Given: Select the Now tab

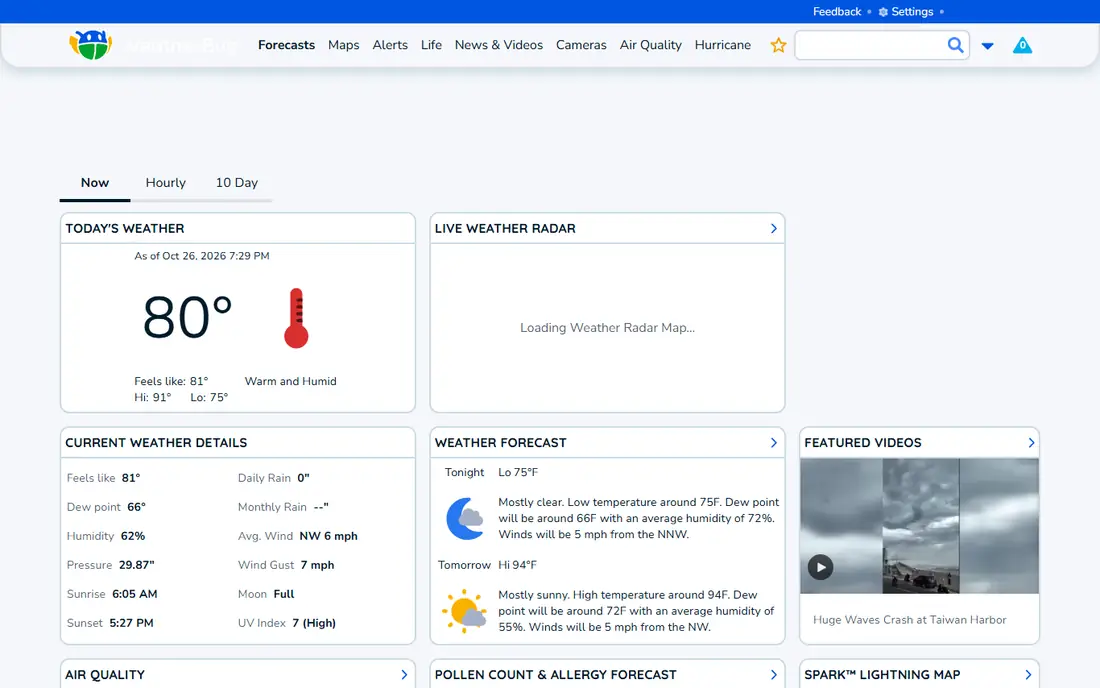Looking at the screenshot, I should click(x=95, y=183).
